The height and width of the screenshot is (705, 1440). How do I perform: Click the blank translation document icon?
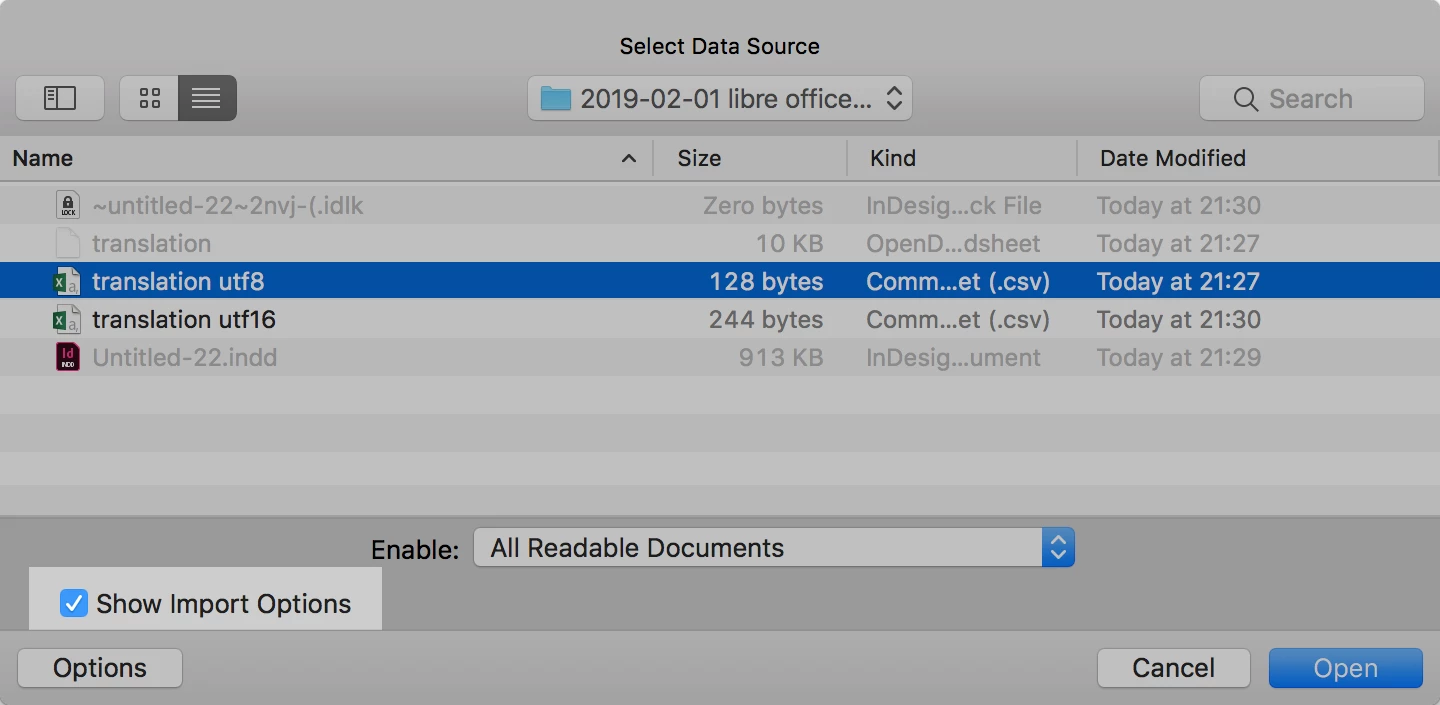67,244
